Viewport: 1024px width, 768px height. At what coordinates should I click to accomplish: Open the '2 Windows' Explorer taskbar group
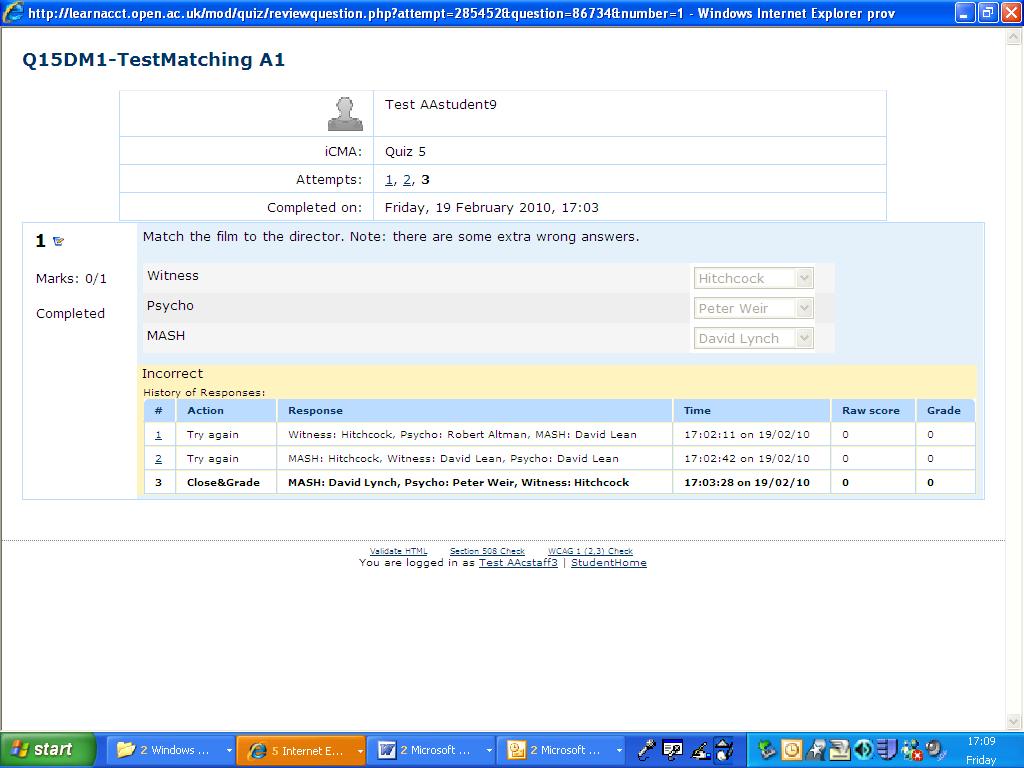pos(170,750)
